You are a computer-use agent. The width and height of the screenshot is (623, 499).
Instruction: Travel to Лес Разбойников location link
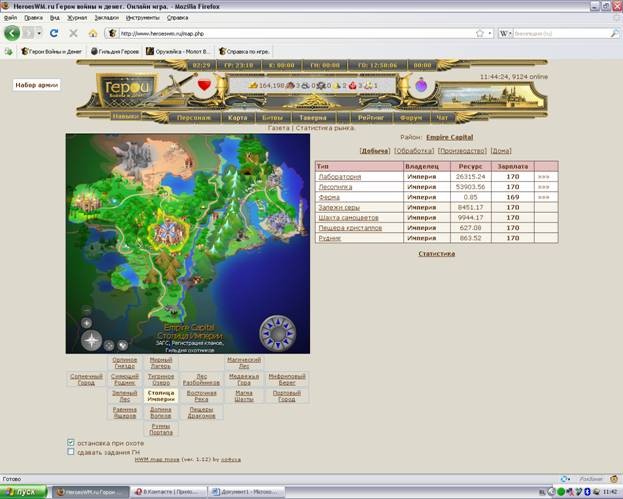pyautogui.click(x=201, y=379)
